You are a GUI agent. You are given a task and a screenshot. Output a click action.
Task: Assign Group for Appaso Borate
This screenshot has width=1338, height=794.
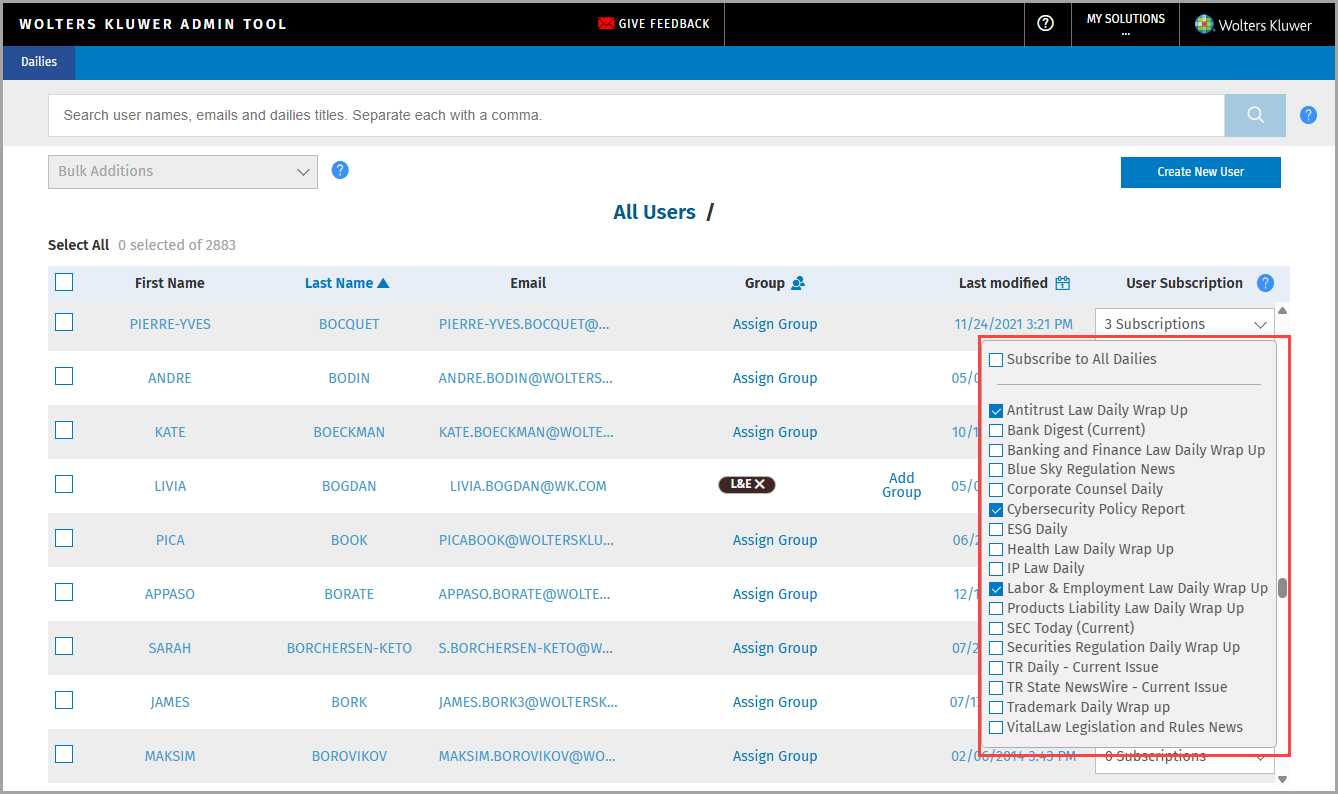click(775, 594)
